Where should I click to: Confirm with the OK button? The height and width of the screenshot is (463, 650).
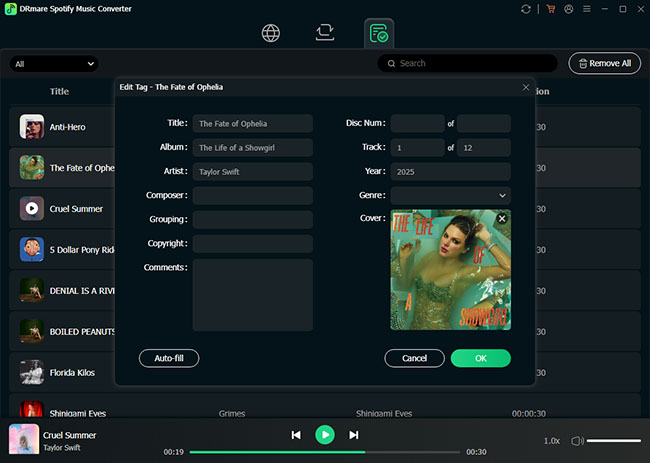[481, 358]
